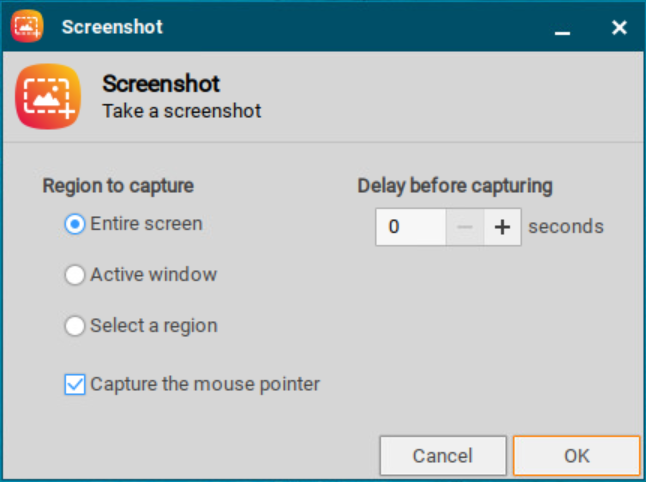The width and height of the screenshot is (646, 482).
Task: Click the separator line below the header
Action: [322, 142]
